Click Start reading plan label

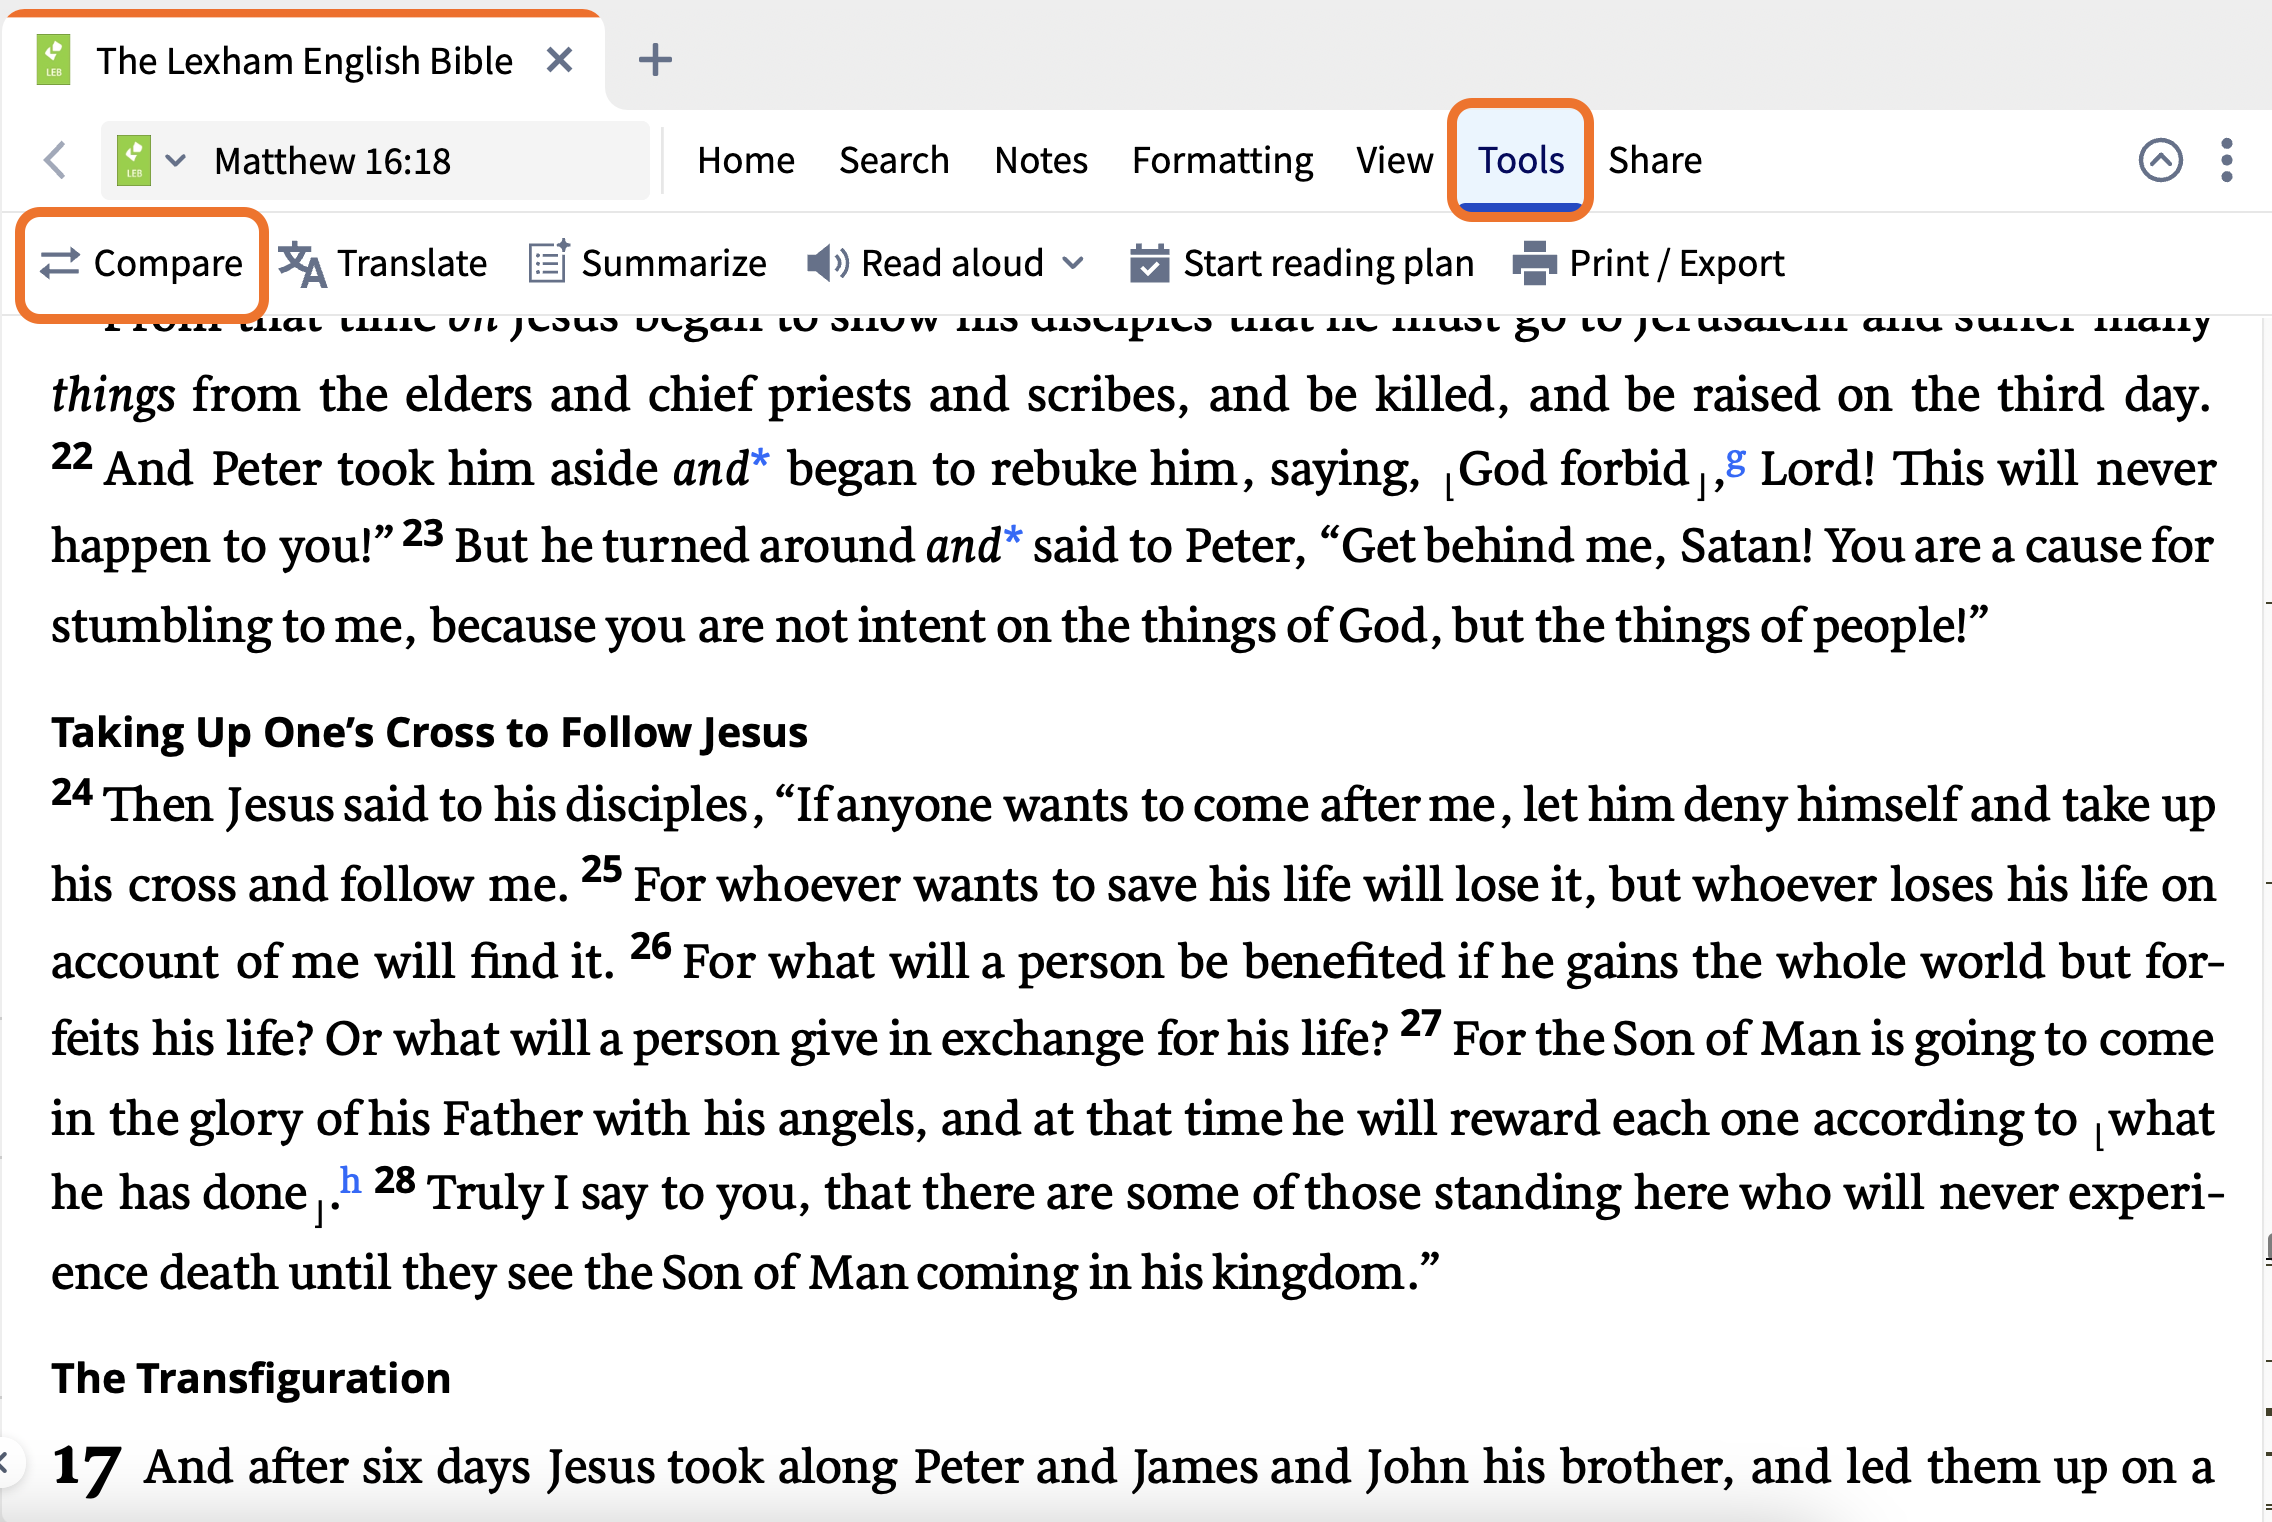click(1329, 264)
